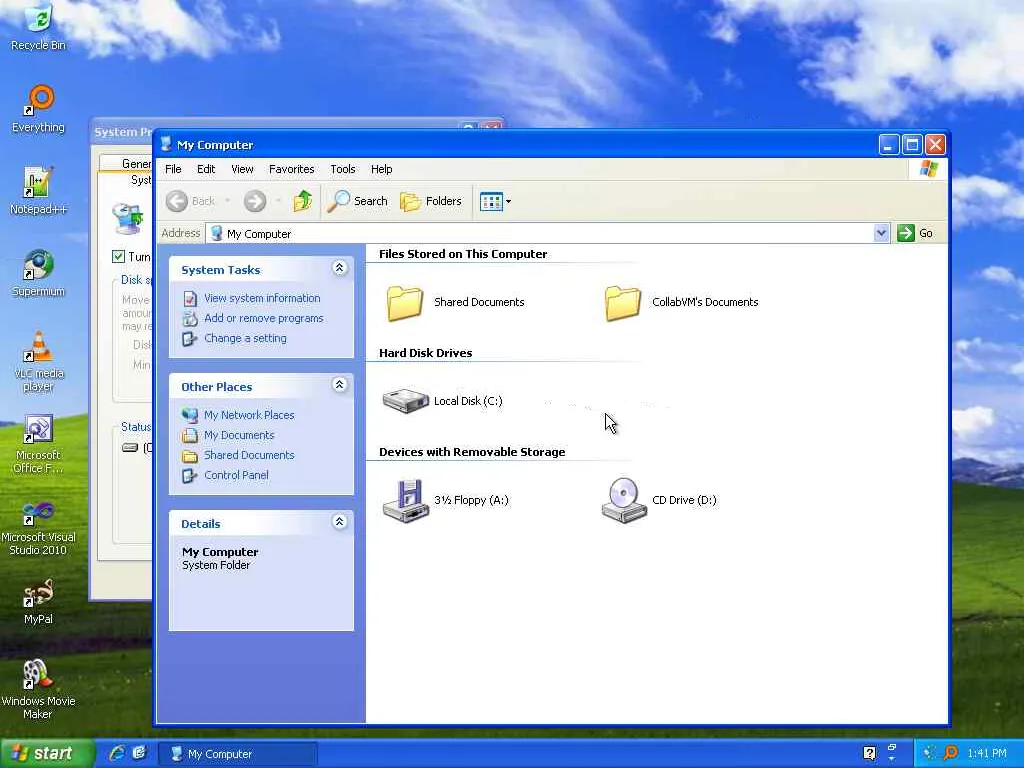Open the second Quick Launch browser icon
Screen dimensions: 1024x768
point(139,753)
